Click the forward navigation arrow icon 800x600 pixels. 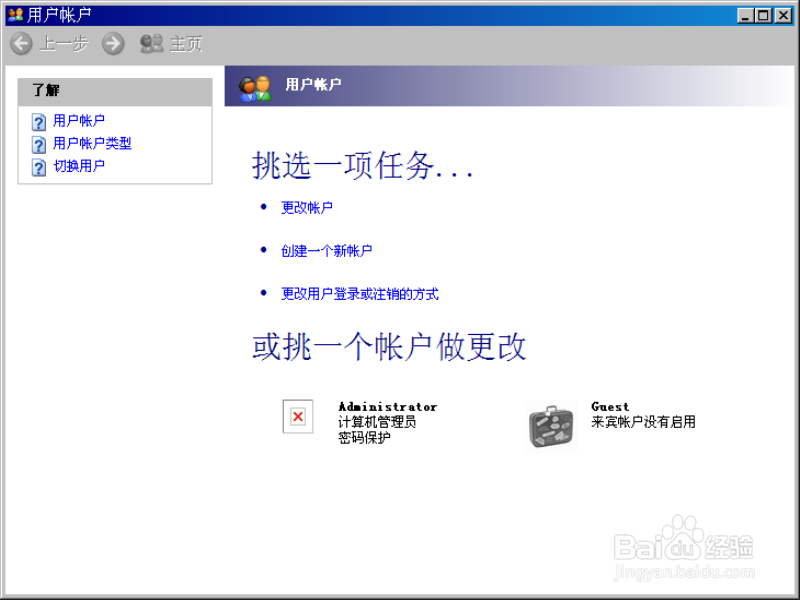[x=113, y=43]
